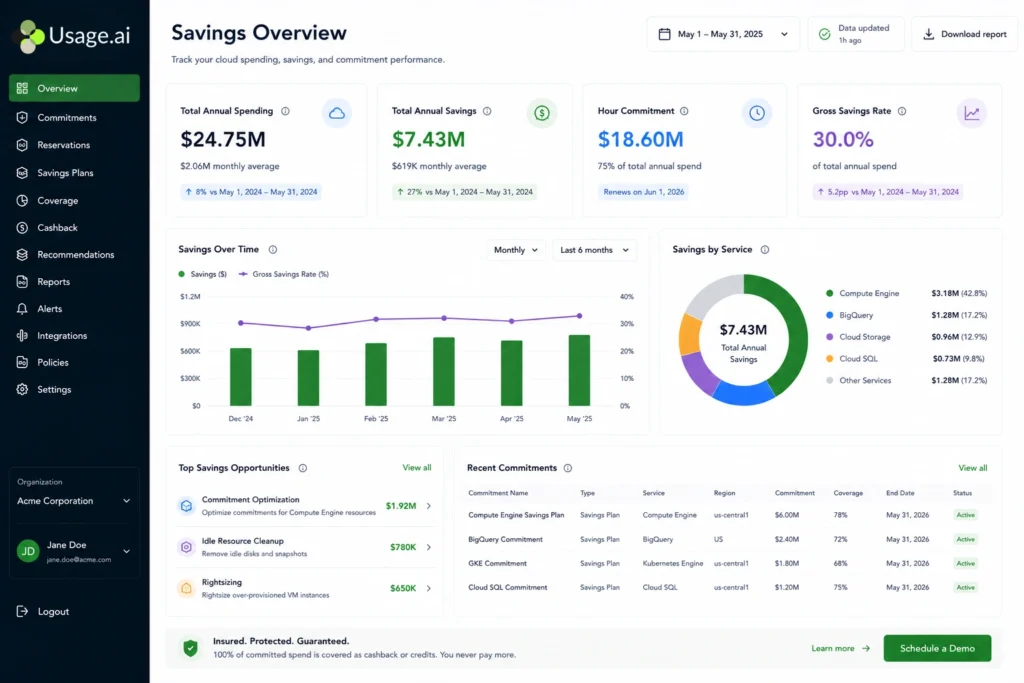Viewport: 1024px width, 683px height.
Task: Expand the Commitment Optimization row chevron
Action: click(x=429, y=506)
